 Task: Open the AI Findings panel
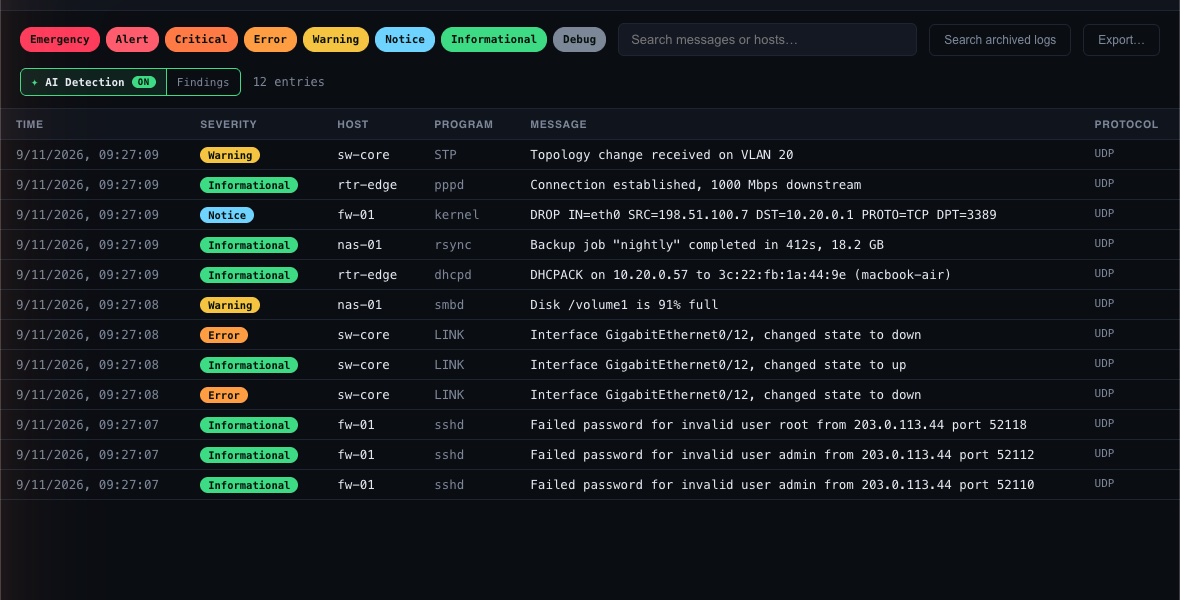tap(203, 82)
